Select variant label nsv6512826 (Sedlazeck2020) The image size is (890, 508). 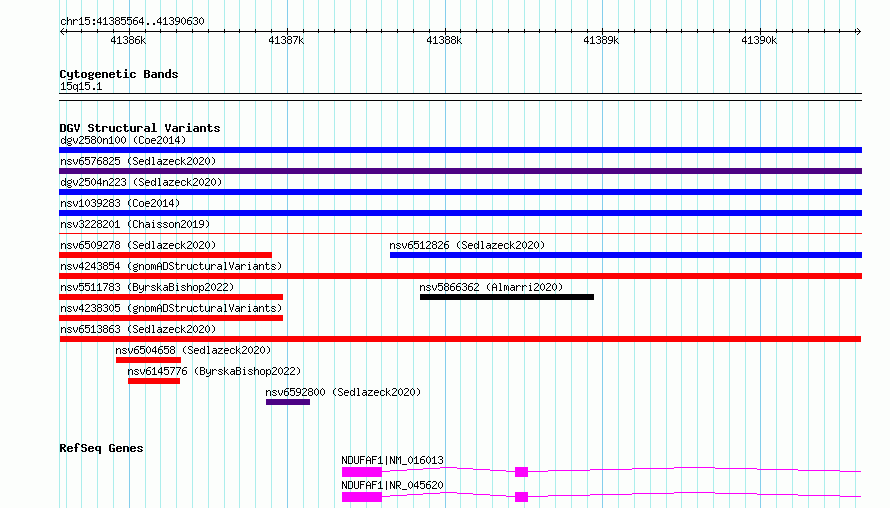tap(467, 245)
